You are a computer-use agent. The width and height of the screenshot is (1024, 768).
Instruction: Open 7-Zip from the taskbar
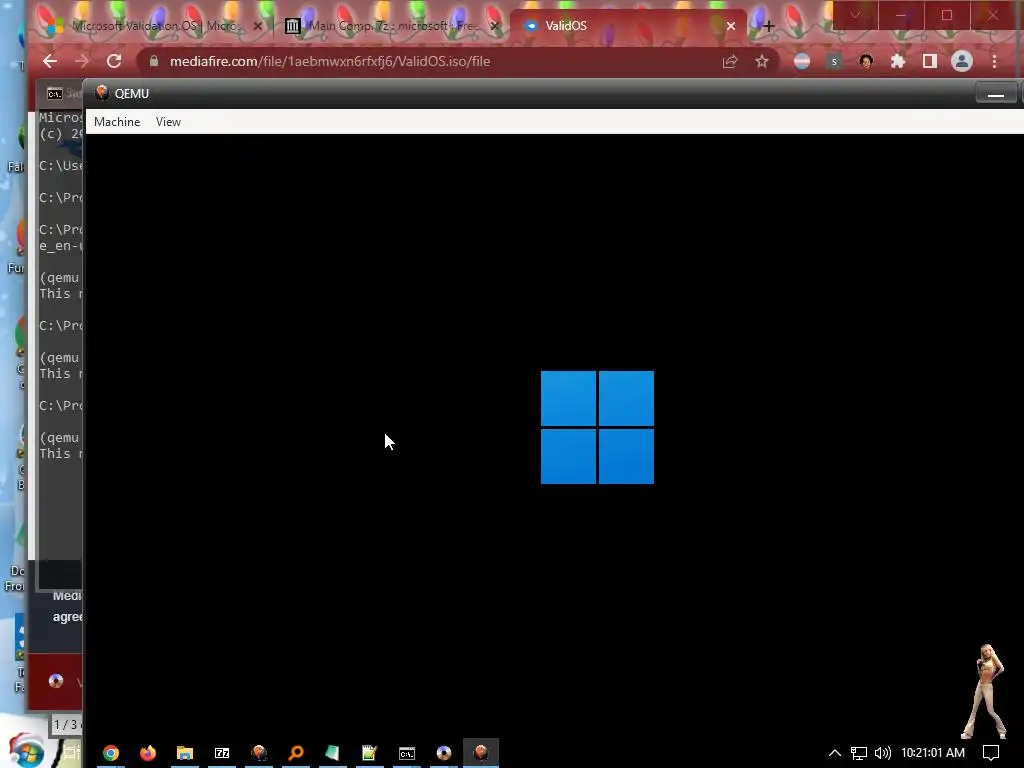tap(222, 753)
